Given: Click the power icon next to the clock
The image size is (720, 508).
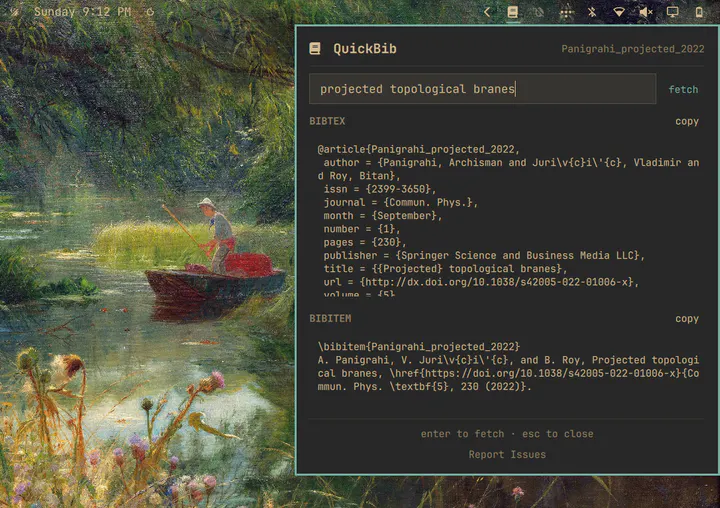Looking at the screenshot, I should click(x=150, y=12).
